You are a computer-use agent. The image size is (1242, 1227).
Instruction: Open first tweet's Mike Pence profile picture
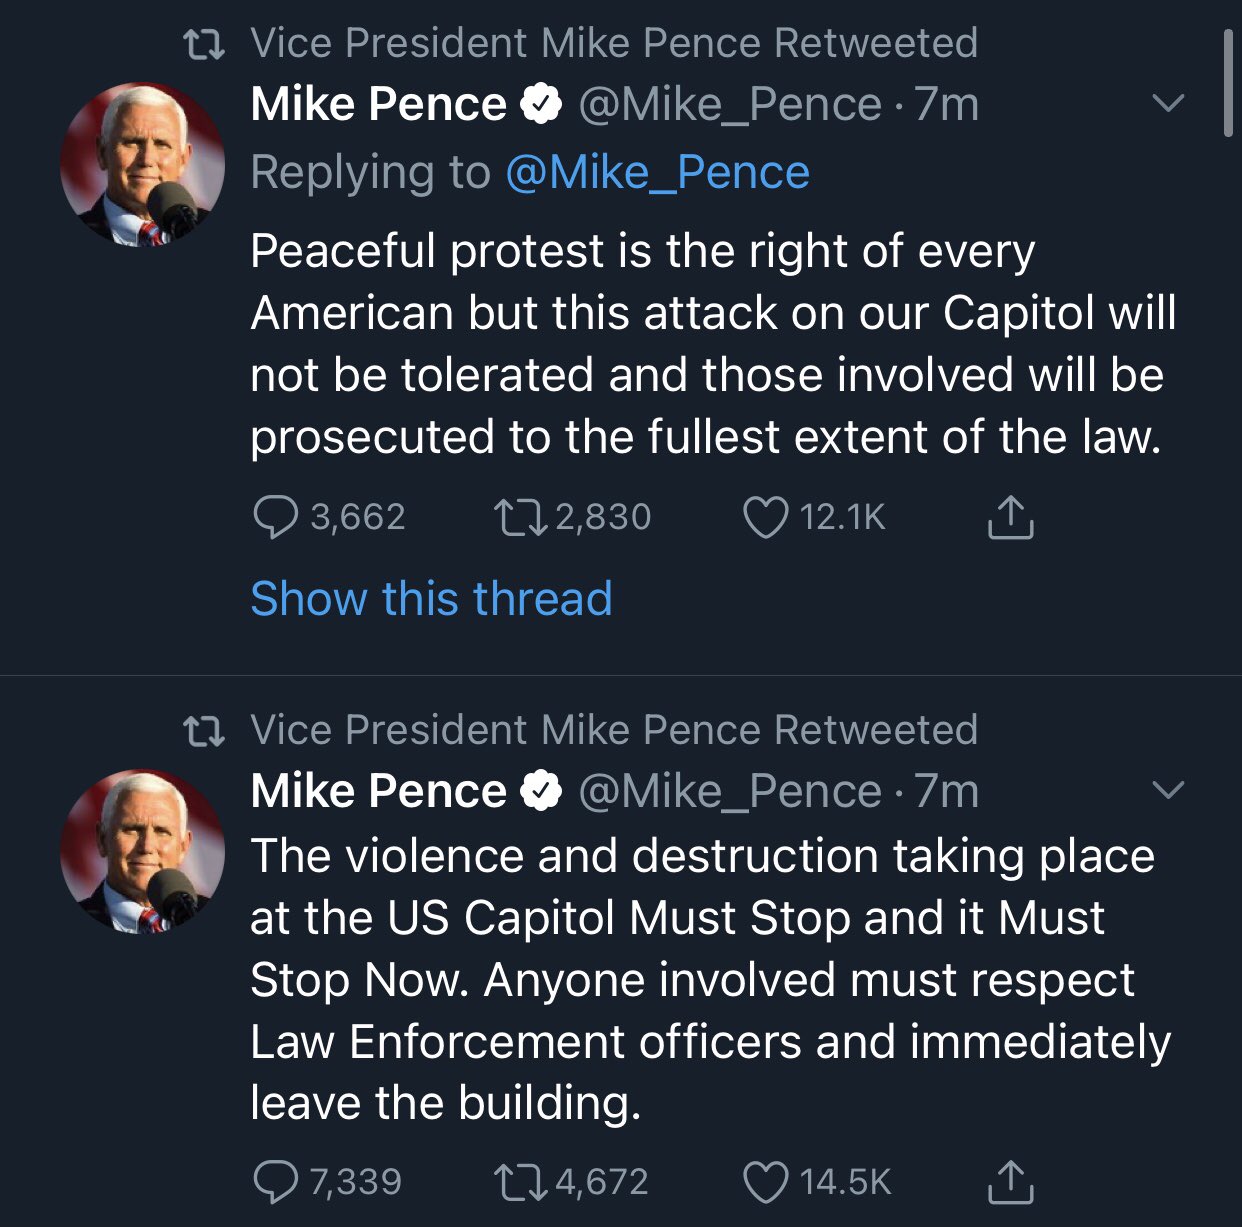[x=142, y=165]
